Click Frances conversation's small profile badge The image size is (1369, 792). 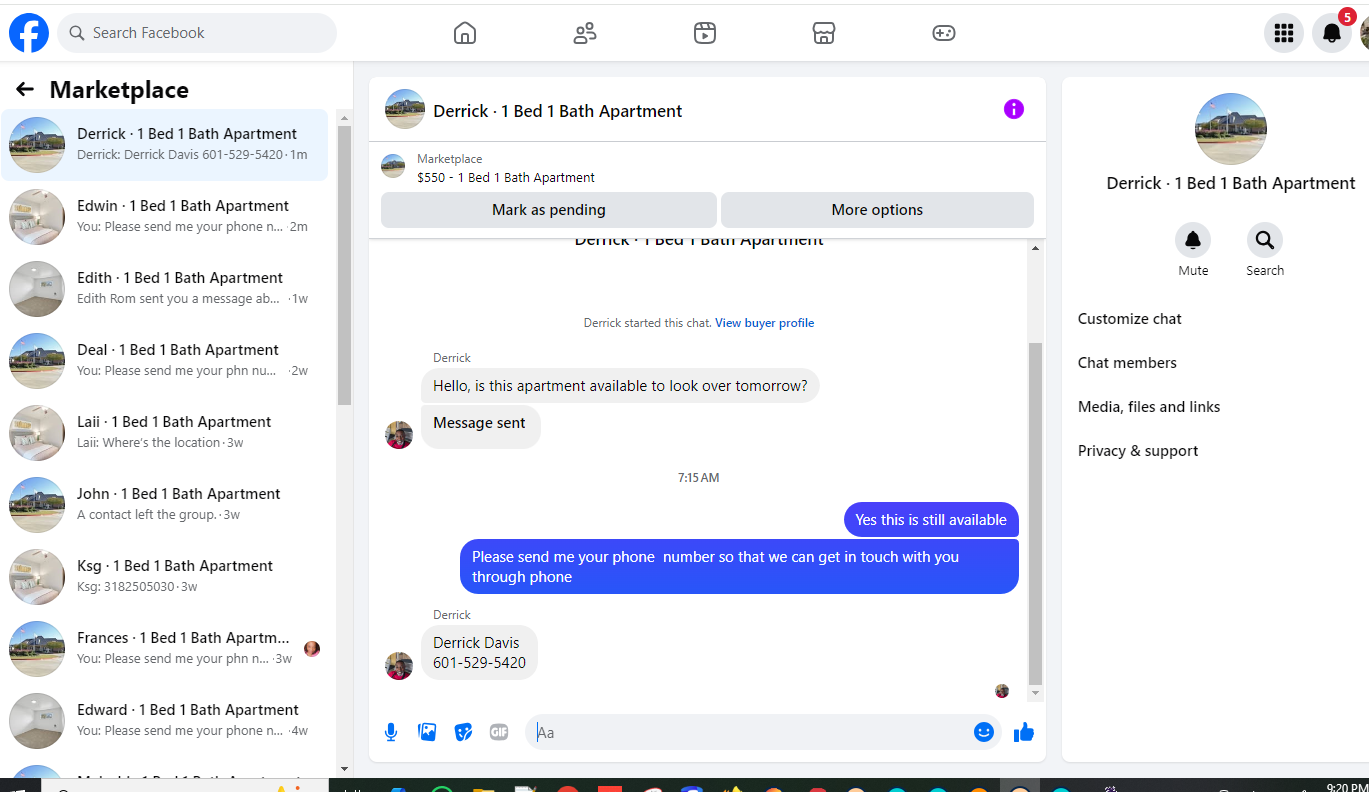(312, 648)
